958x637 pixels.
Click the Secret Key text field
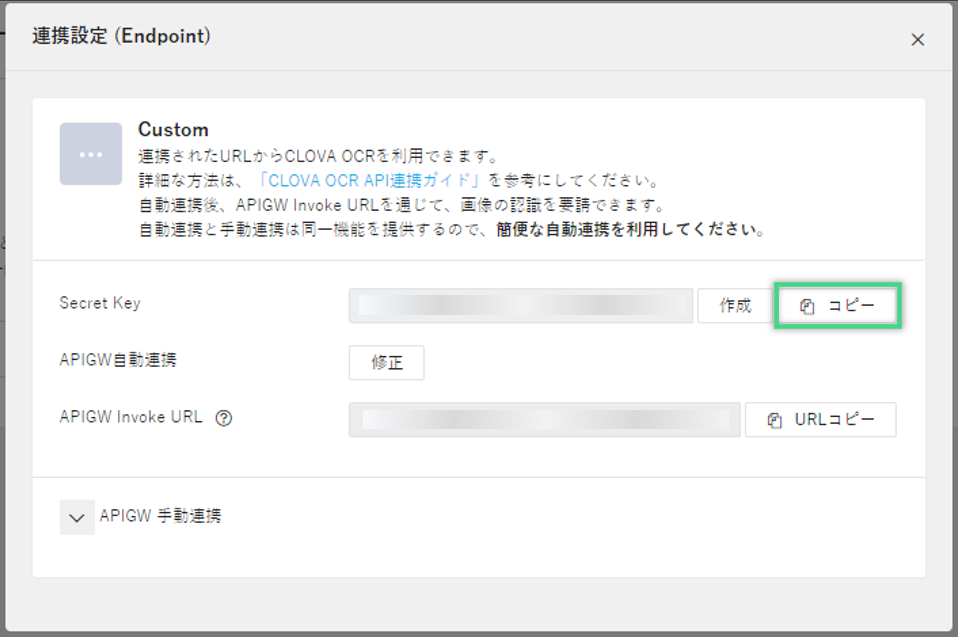pos(520,306)
